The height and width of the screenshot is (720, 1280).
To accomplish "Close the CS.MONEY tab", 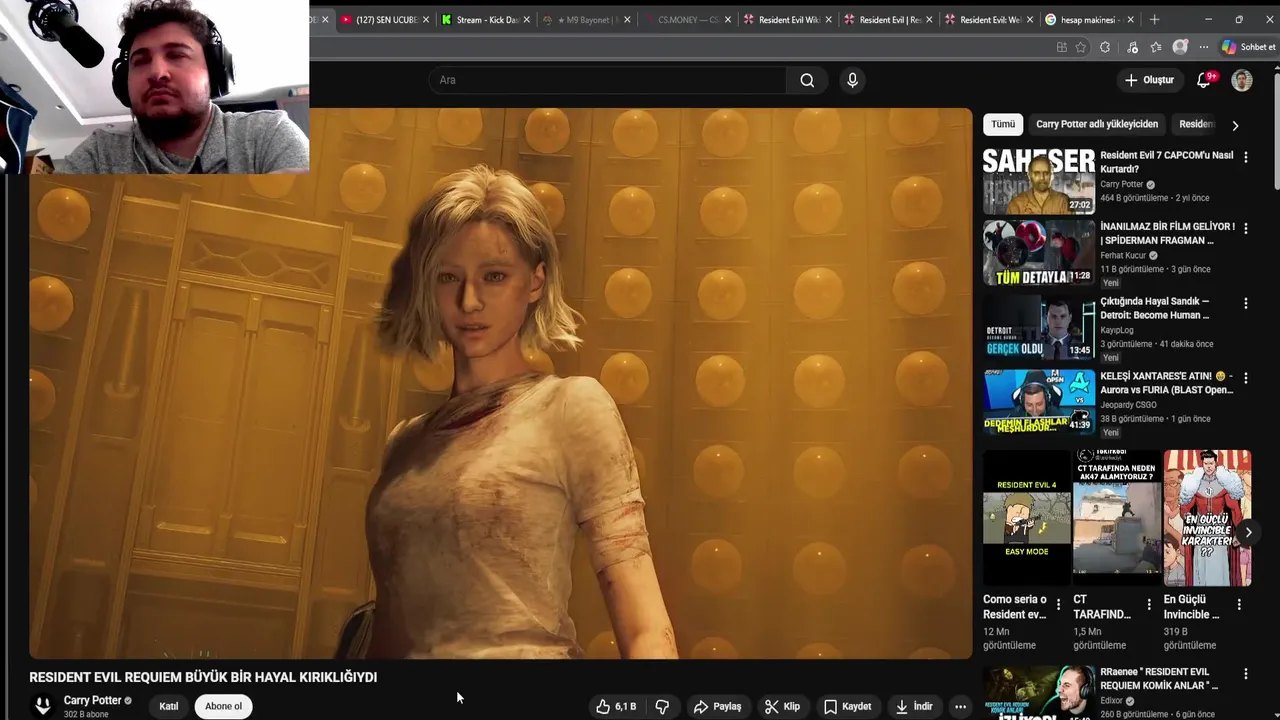I will pos(727,19).
